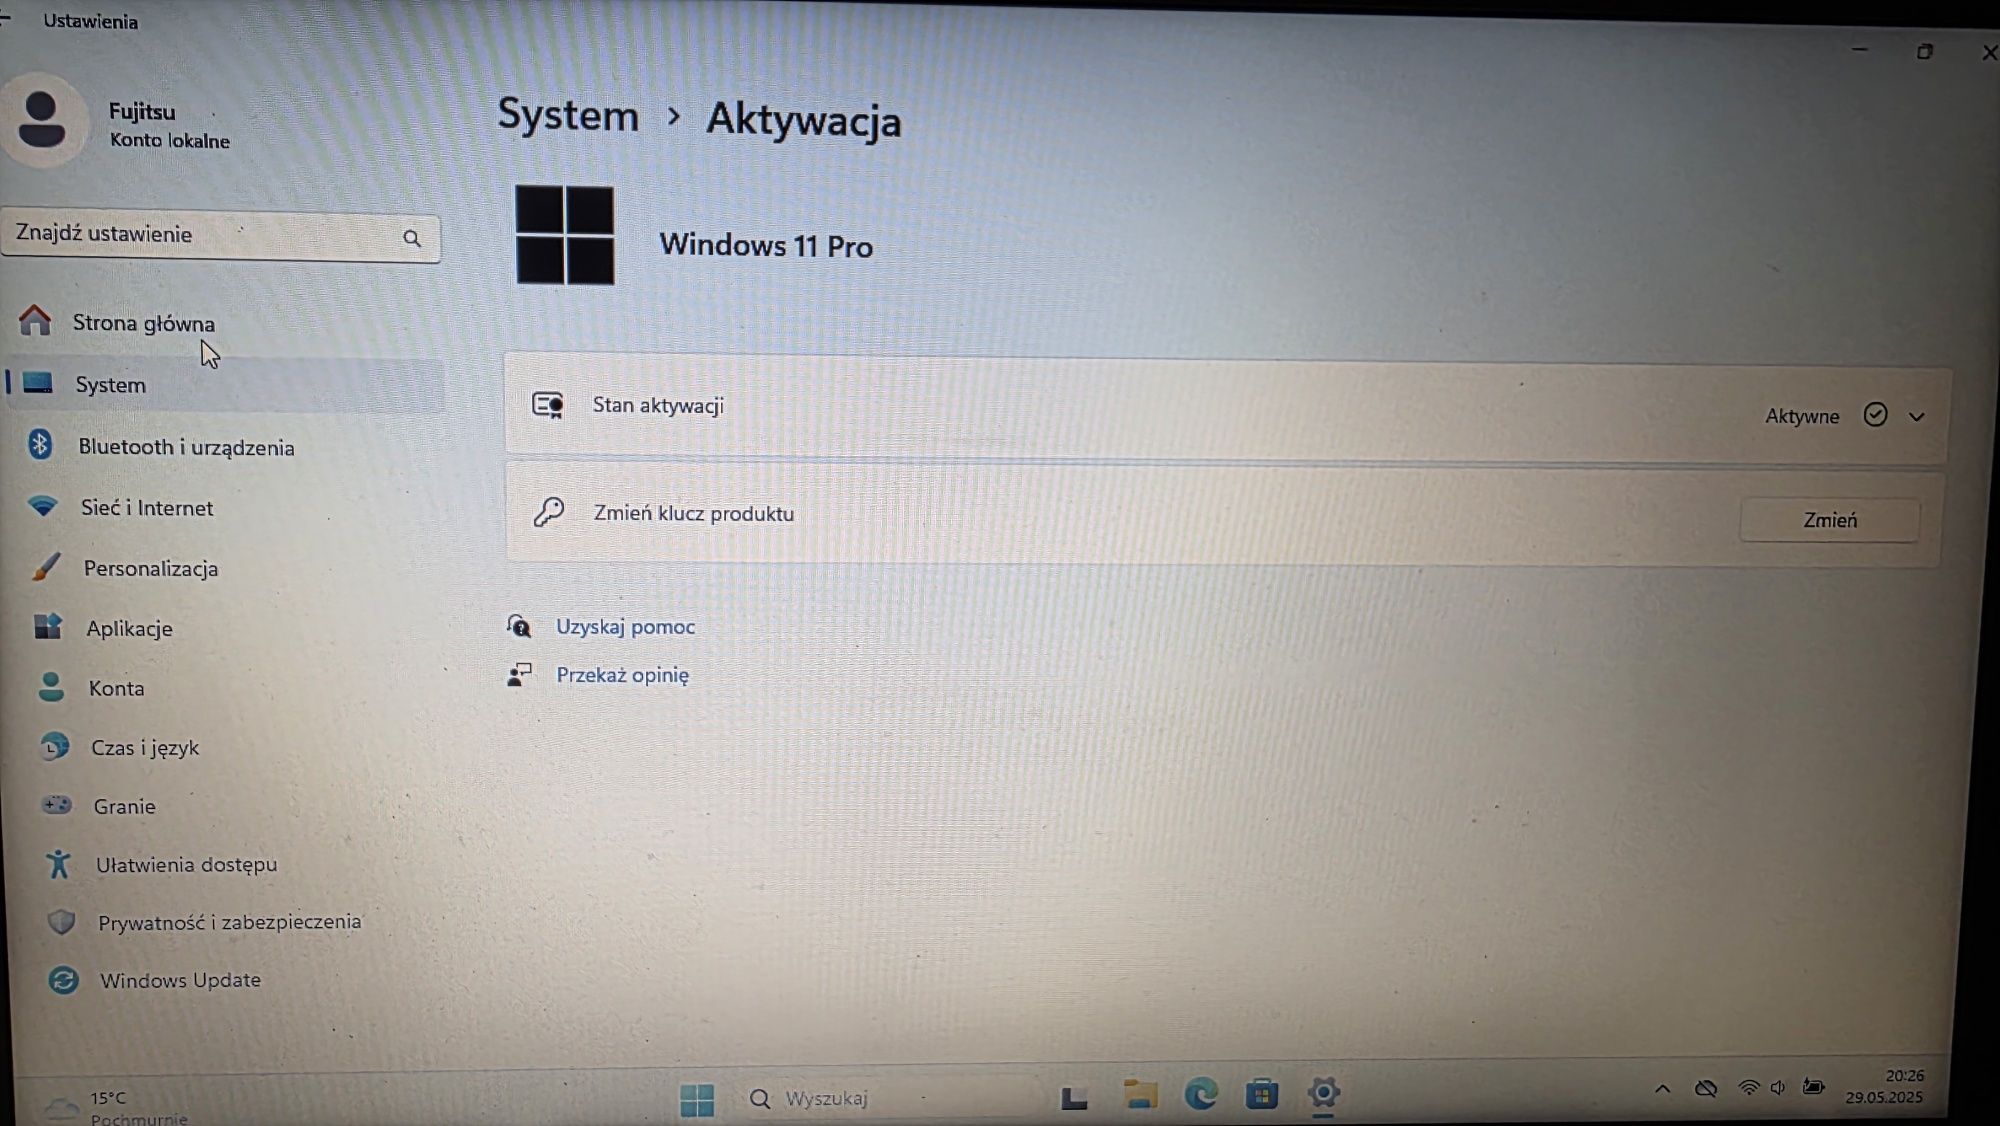2000x1126 pixels.
Task: Click the Przekaż opinię feedback icon
Action: pos(520,675)
